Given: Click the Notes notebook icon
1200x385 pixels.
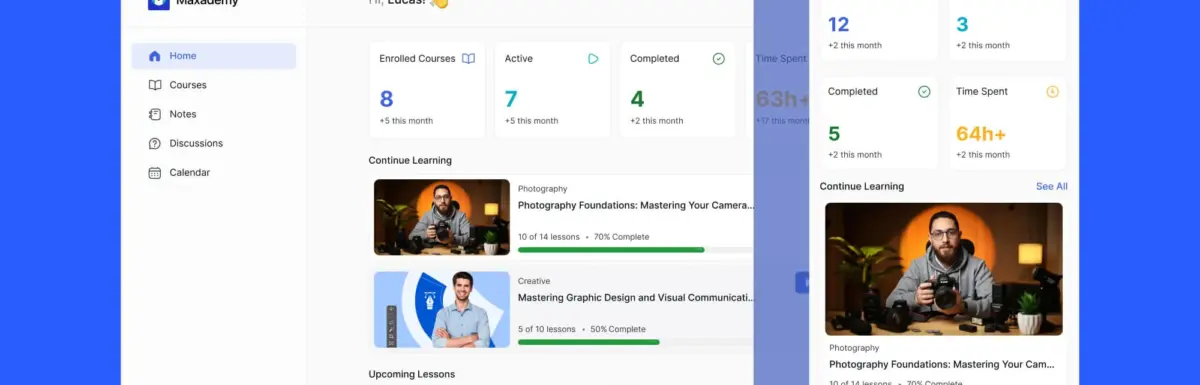Looking at the screenshot, I should [x=154, y=114].
